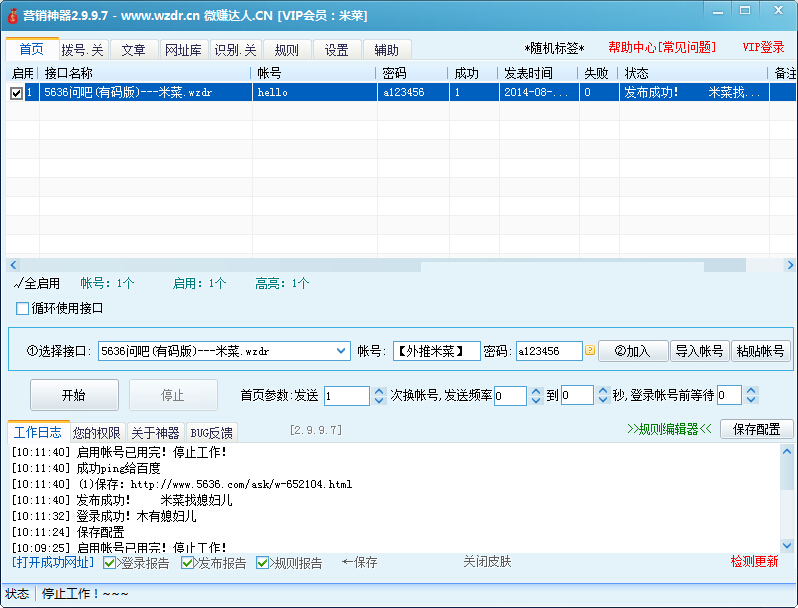Viewport: 798px width, 608px height.
Task: Toggle the 登录报告 checkbox
Action: [110, 563]
